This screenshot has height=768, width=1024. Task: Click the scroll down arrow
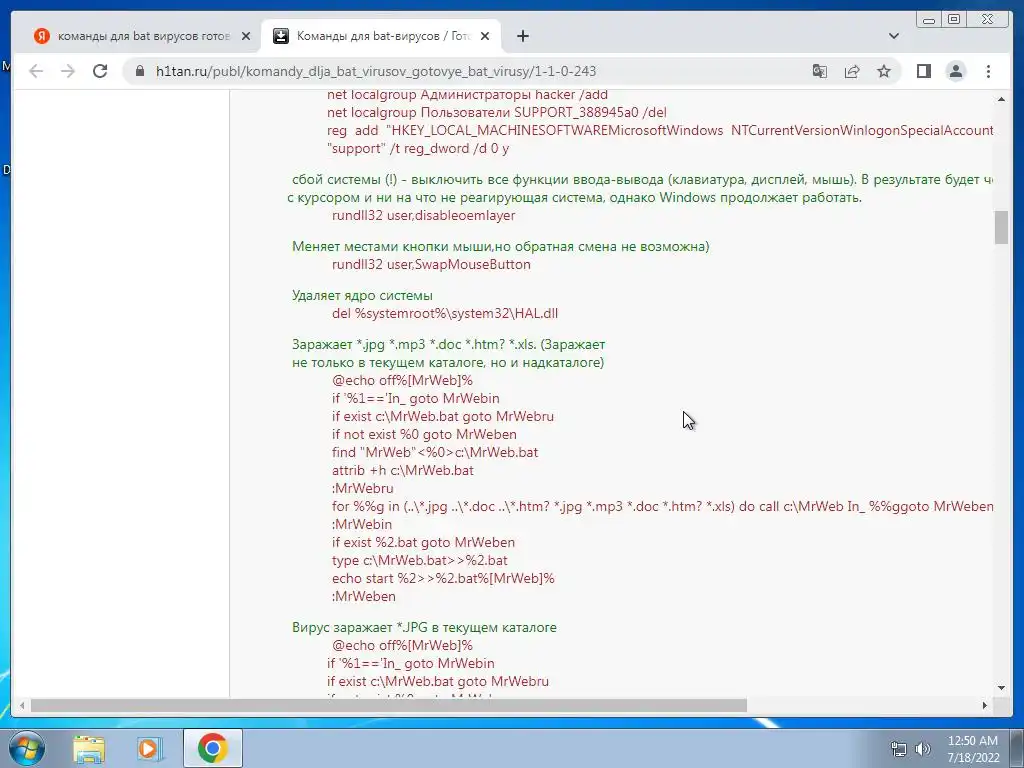[x=1001, y=688]
